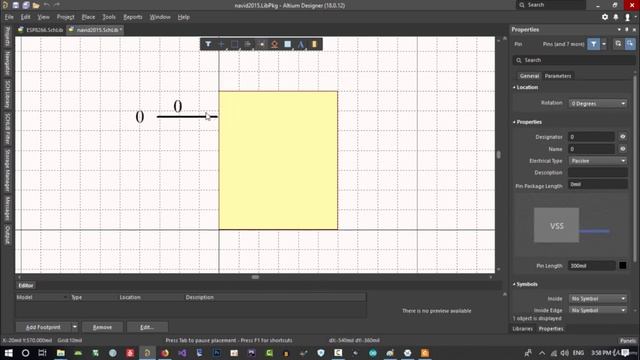Select the rectangle selection tool in the floating toolbar

[234, 44]
